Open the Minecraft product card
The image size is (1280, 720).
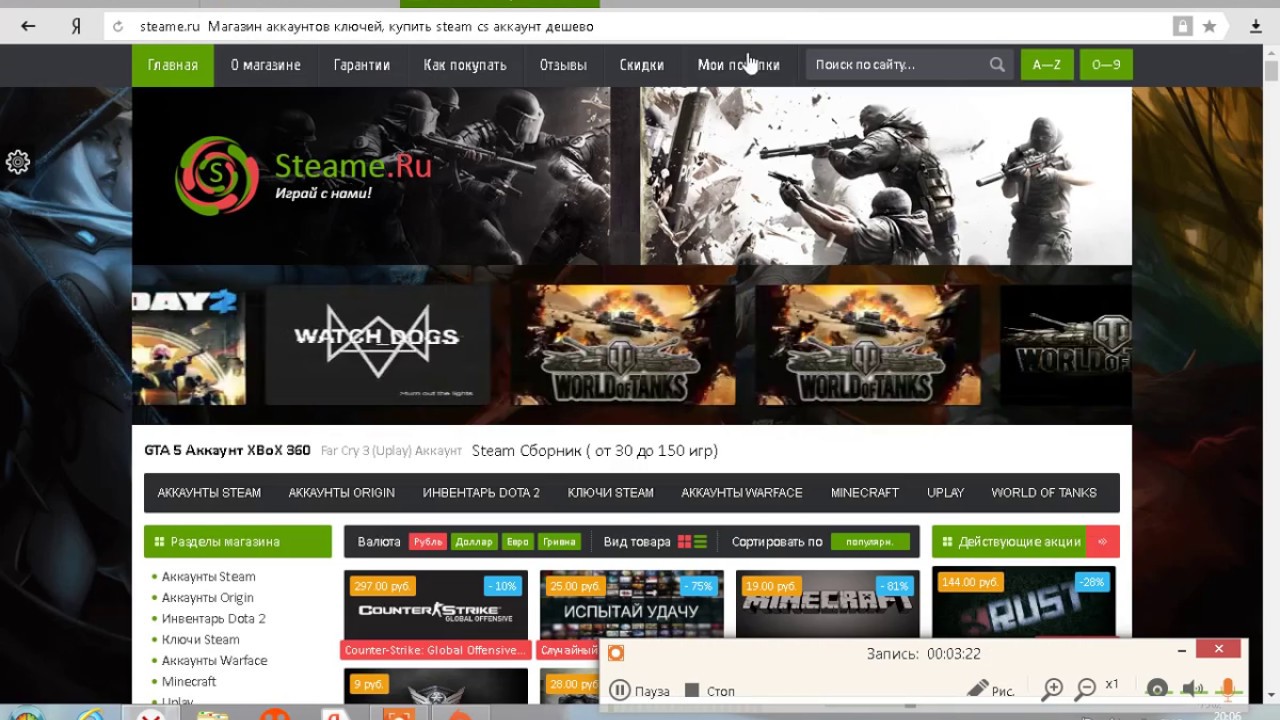click(x=828, y=604)
